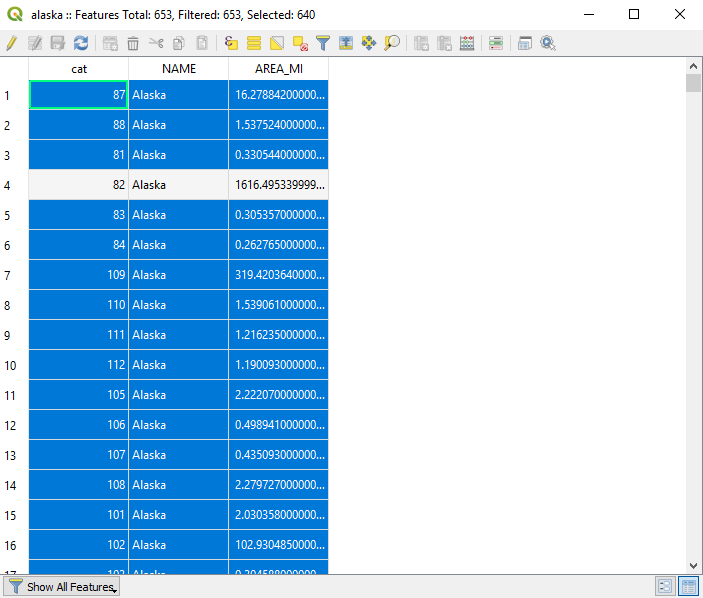
Task: Click the cat cell with value 112
Action: pos(78,365)
